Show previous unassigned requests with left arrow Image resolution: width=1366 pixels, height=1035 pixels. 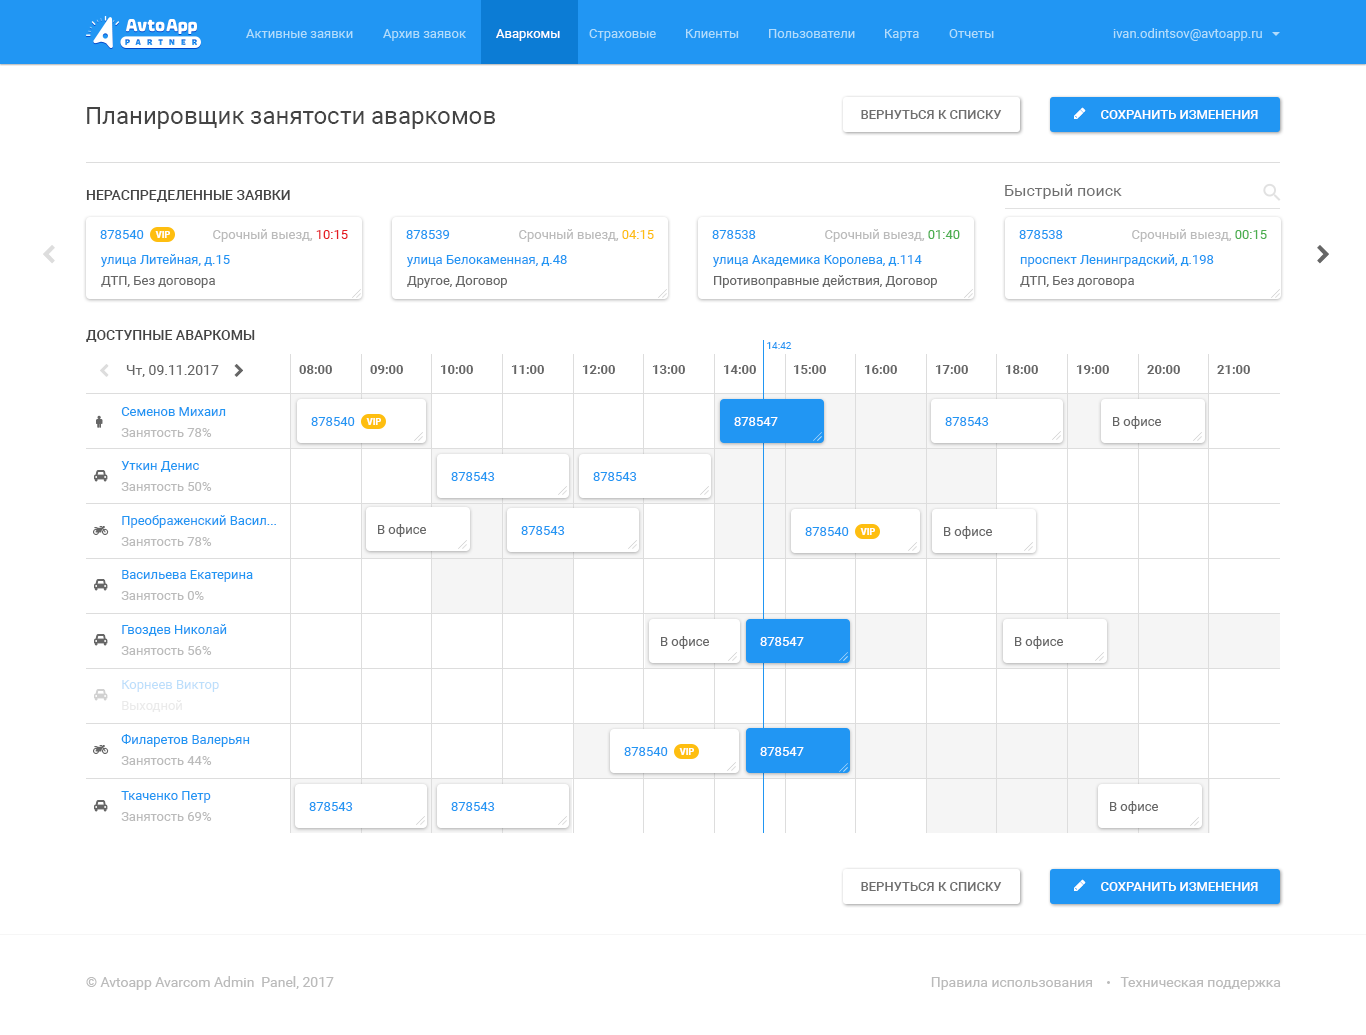[x=49, y=254]
